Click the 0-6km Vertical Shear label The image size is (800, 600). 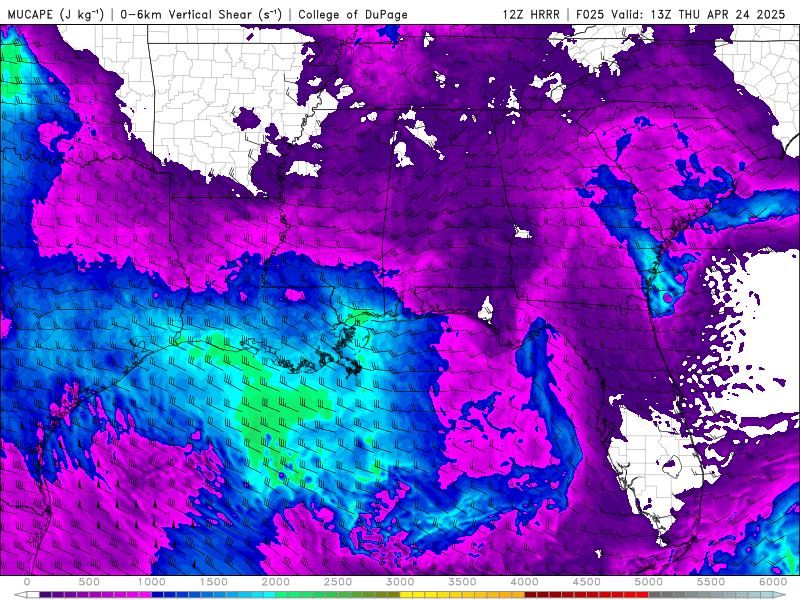click(201, 14)
